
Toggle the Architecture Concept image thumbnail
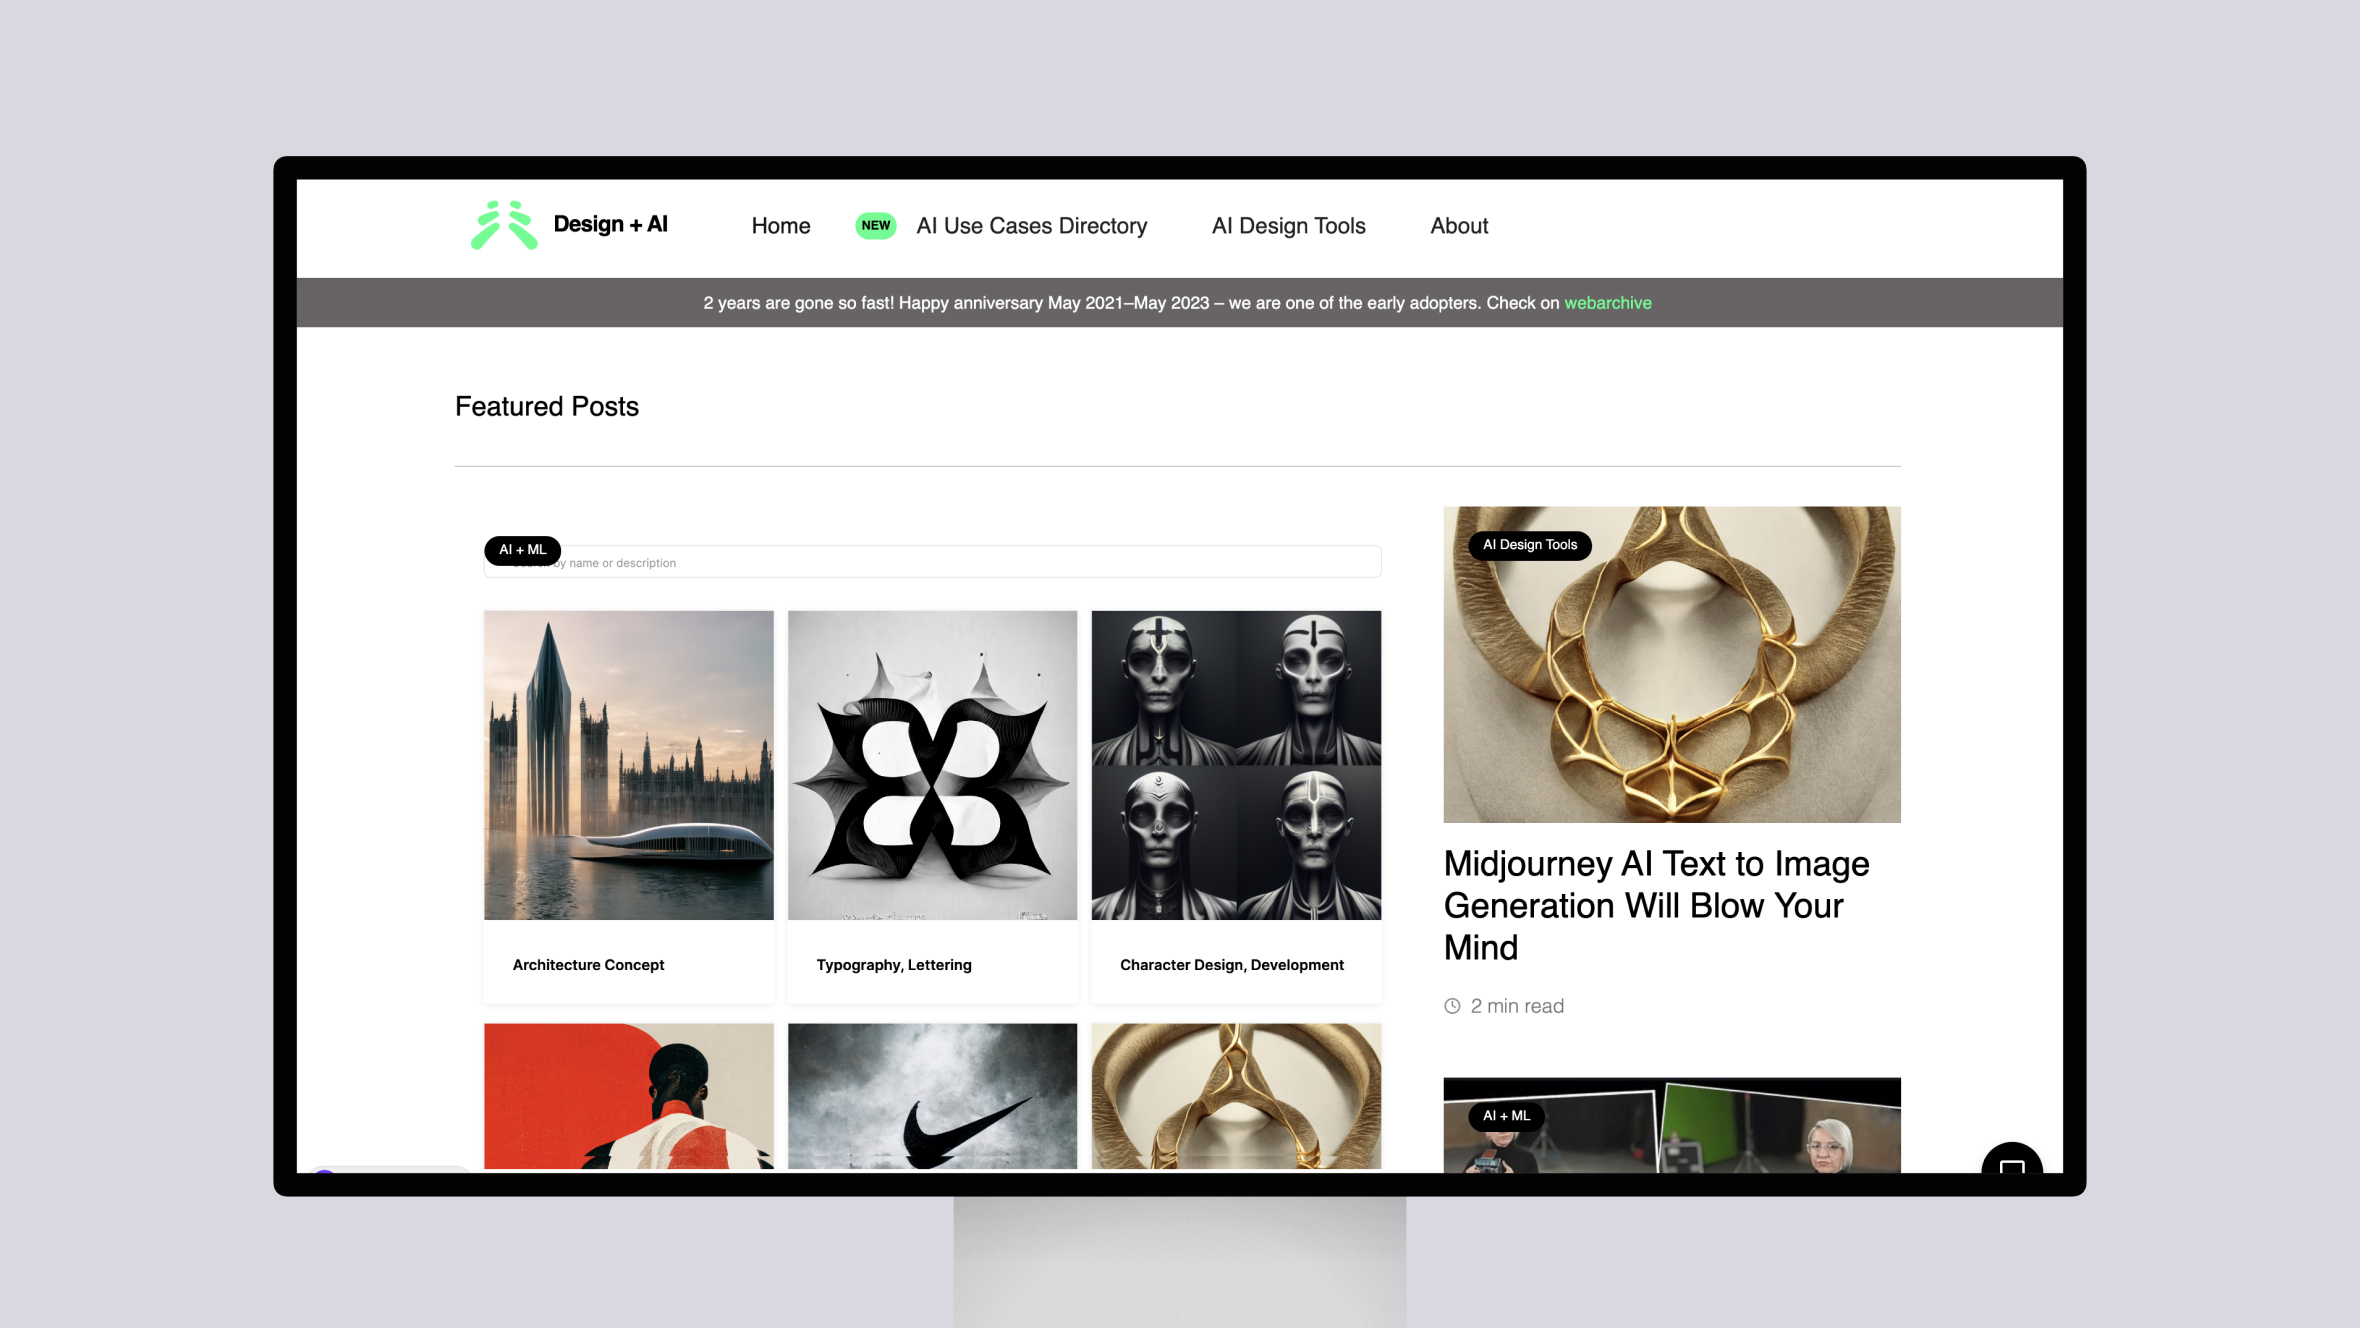point(627,764)
